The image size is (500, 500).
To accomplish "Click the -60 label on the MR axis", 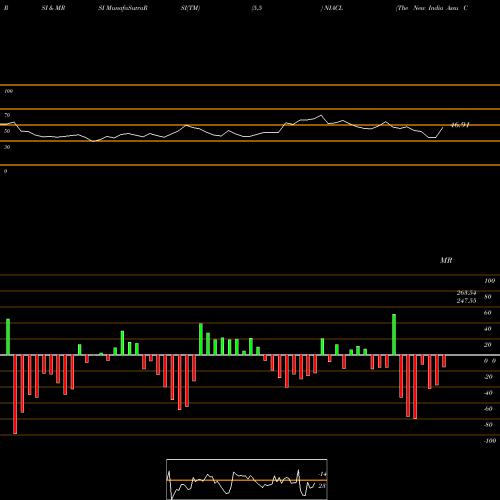I will [488, 409].
